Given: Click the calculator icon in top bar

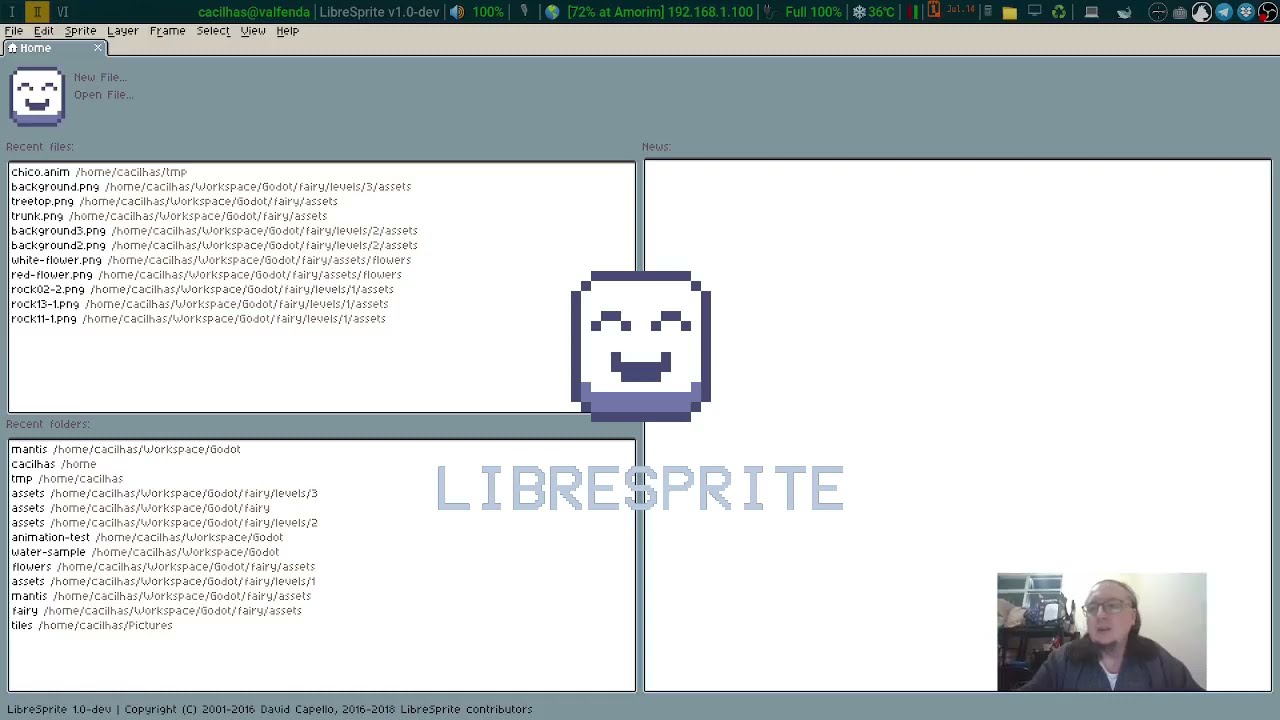Looking at the screenshot, I should coord(988,11).
